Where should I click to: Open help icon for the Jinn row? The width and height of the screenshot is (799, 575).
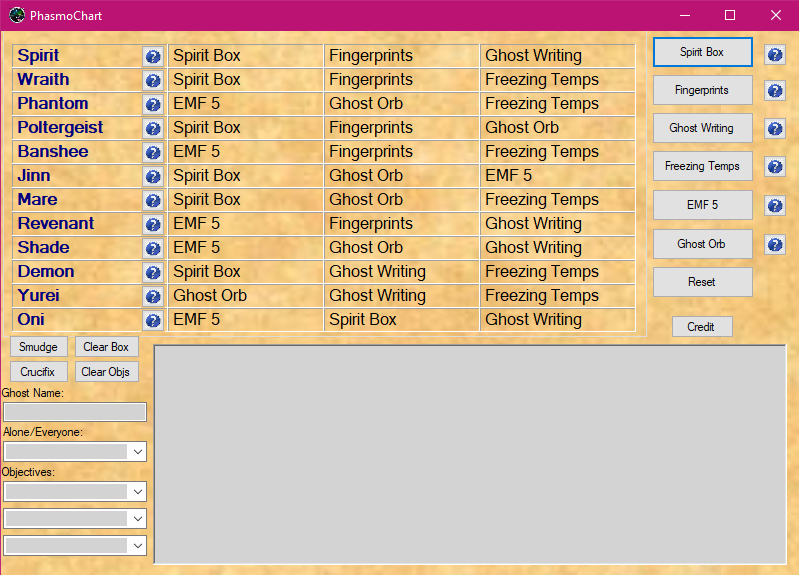click(153, 176)
